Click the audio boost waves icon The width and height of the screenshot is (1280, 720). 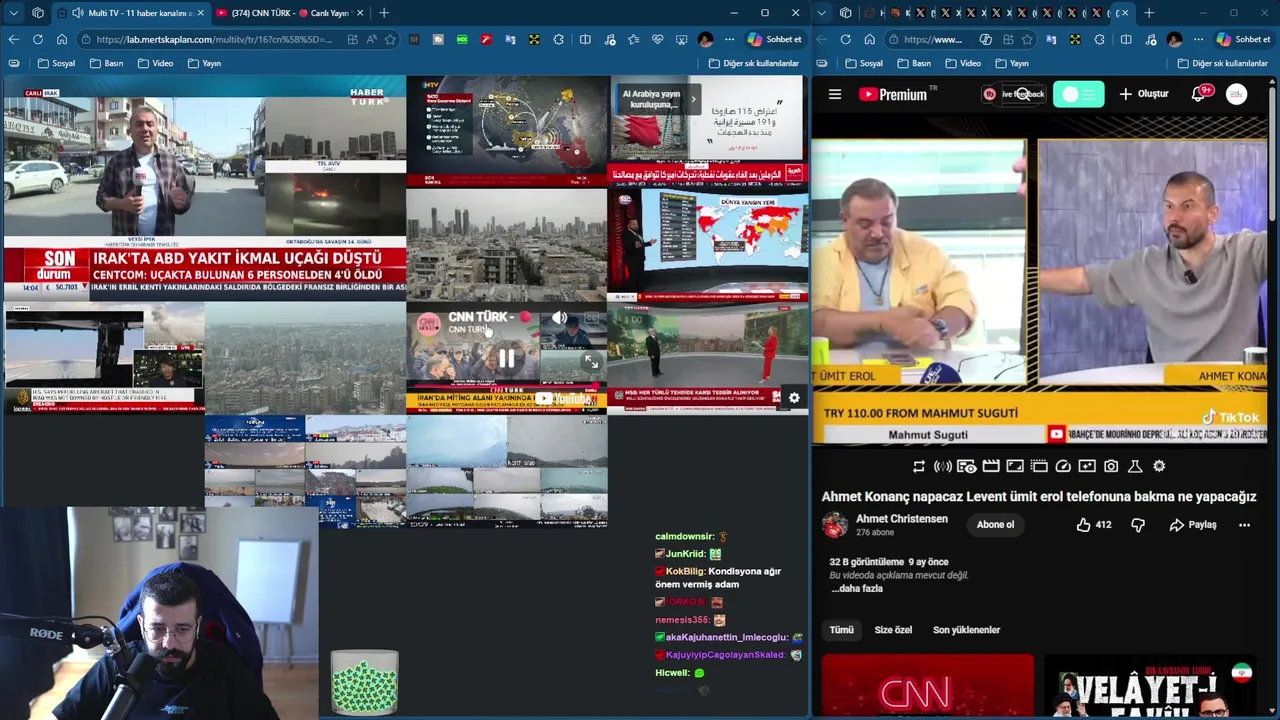943,466
